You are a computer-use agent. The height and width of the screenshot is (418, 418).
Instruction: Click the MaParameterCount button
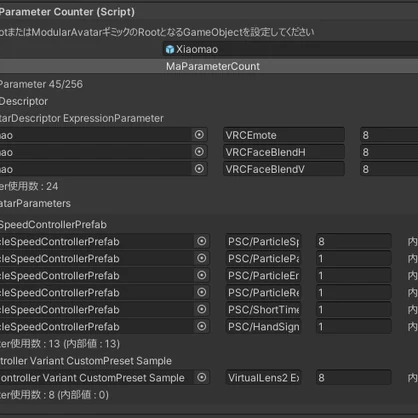[x=209, y=66]
